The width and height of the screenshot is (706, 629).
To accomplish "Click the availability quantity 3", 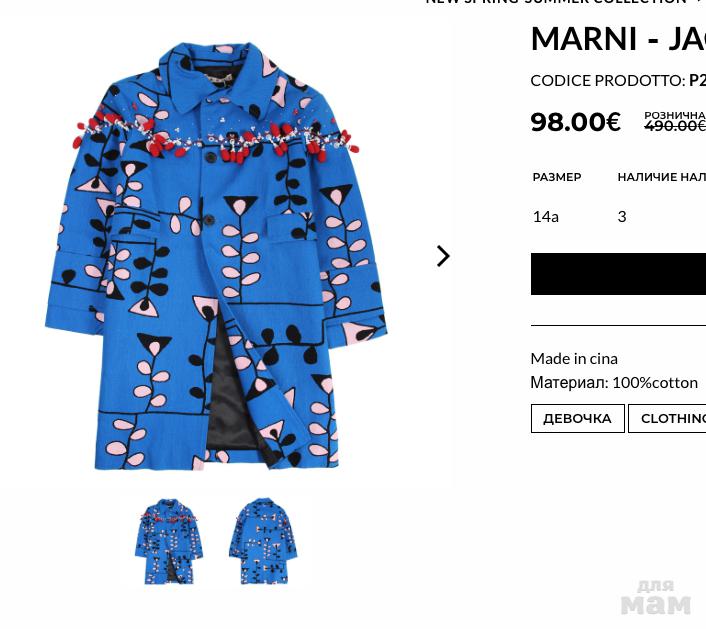I will pos(622,217).
